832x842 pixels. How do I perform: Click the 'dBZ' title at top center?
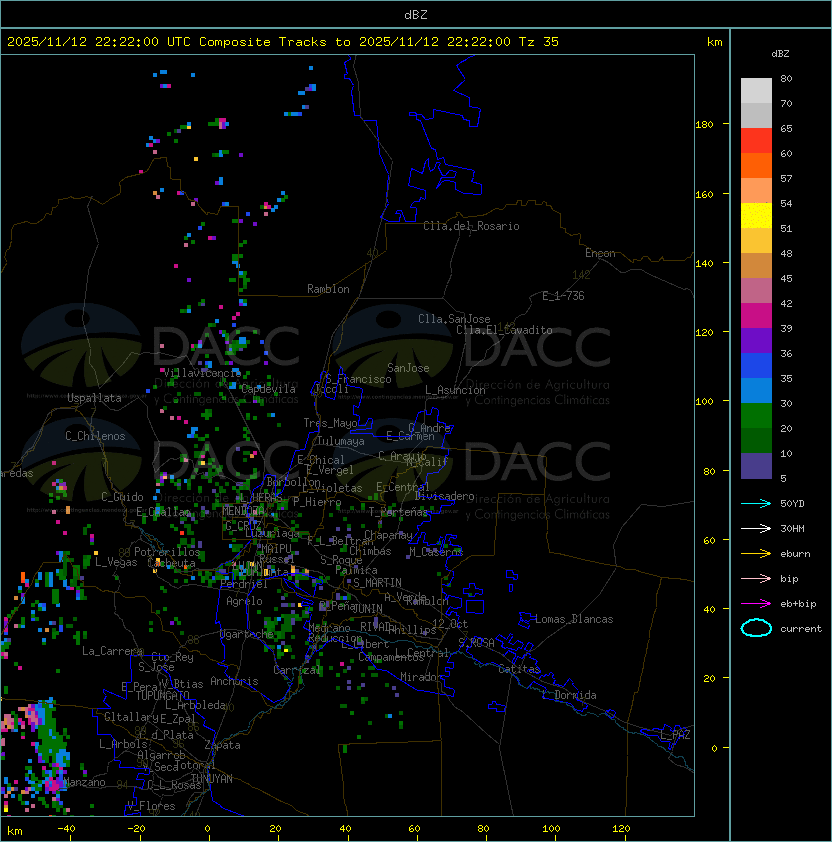[416, 14]
